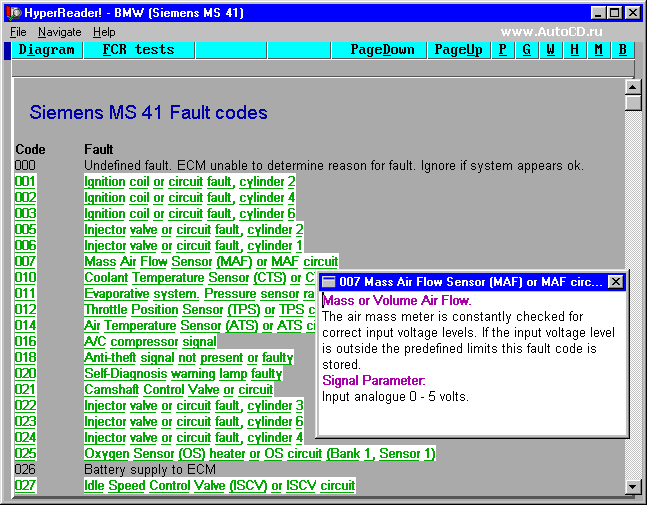
Task: Click the Diagram toolbar button
Action: coord(47,50)
